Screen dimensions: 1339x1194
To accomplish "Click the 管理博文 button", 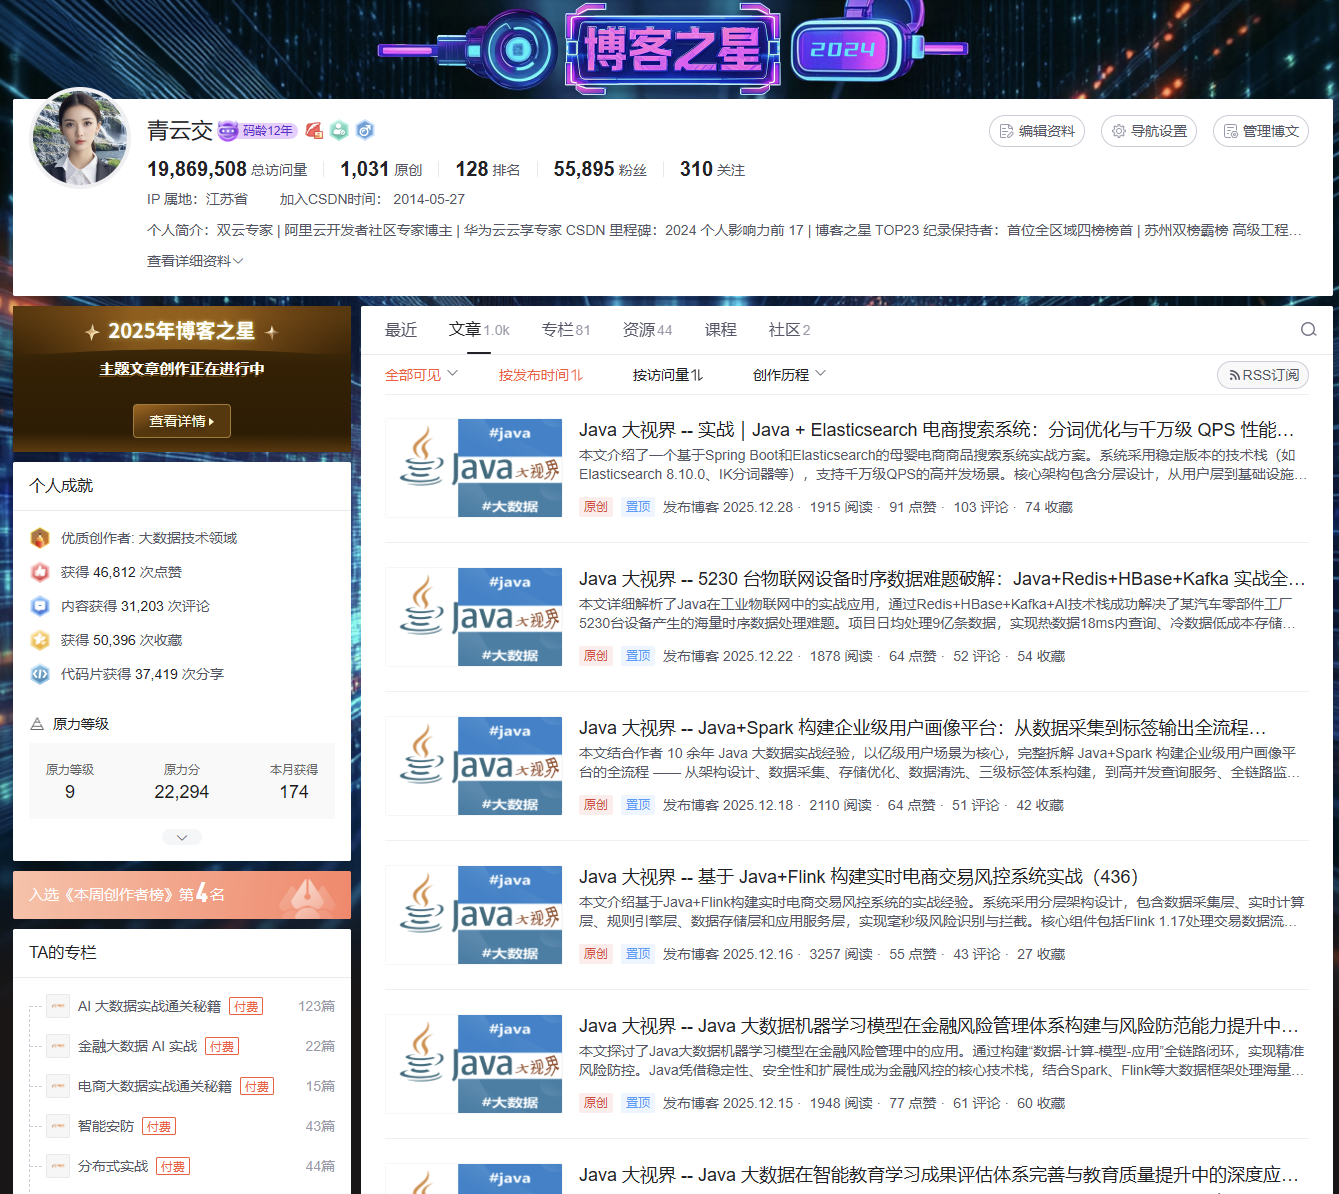I will tap(1261, 131).
